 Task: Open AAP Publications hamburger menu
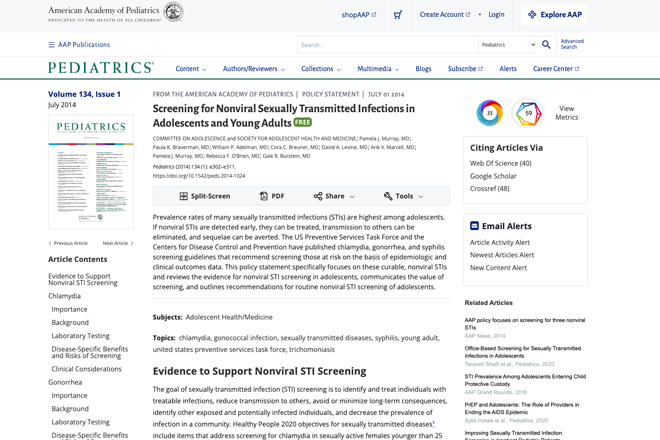pos(79,45)
